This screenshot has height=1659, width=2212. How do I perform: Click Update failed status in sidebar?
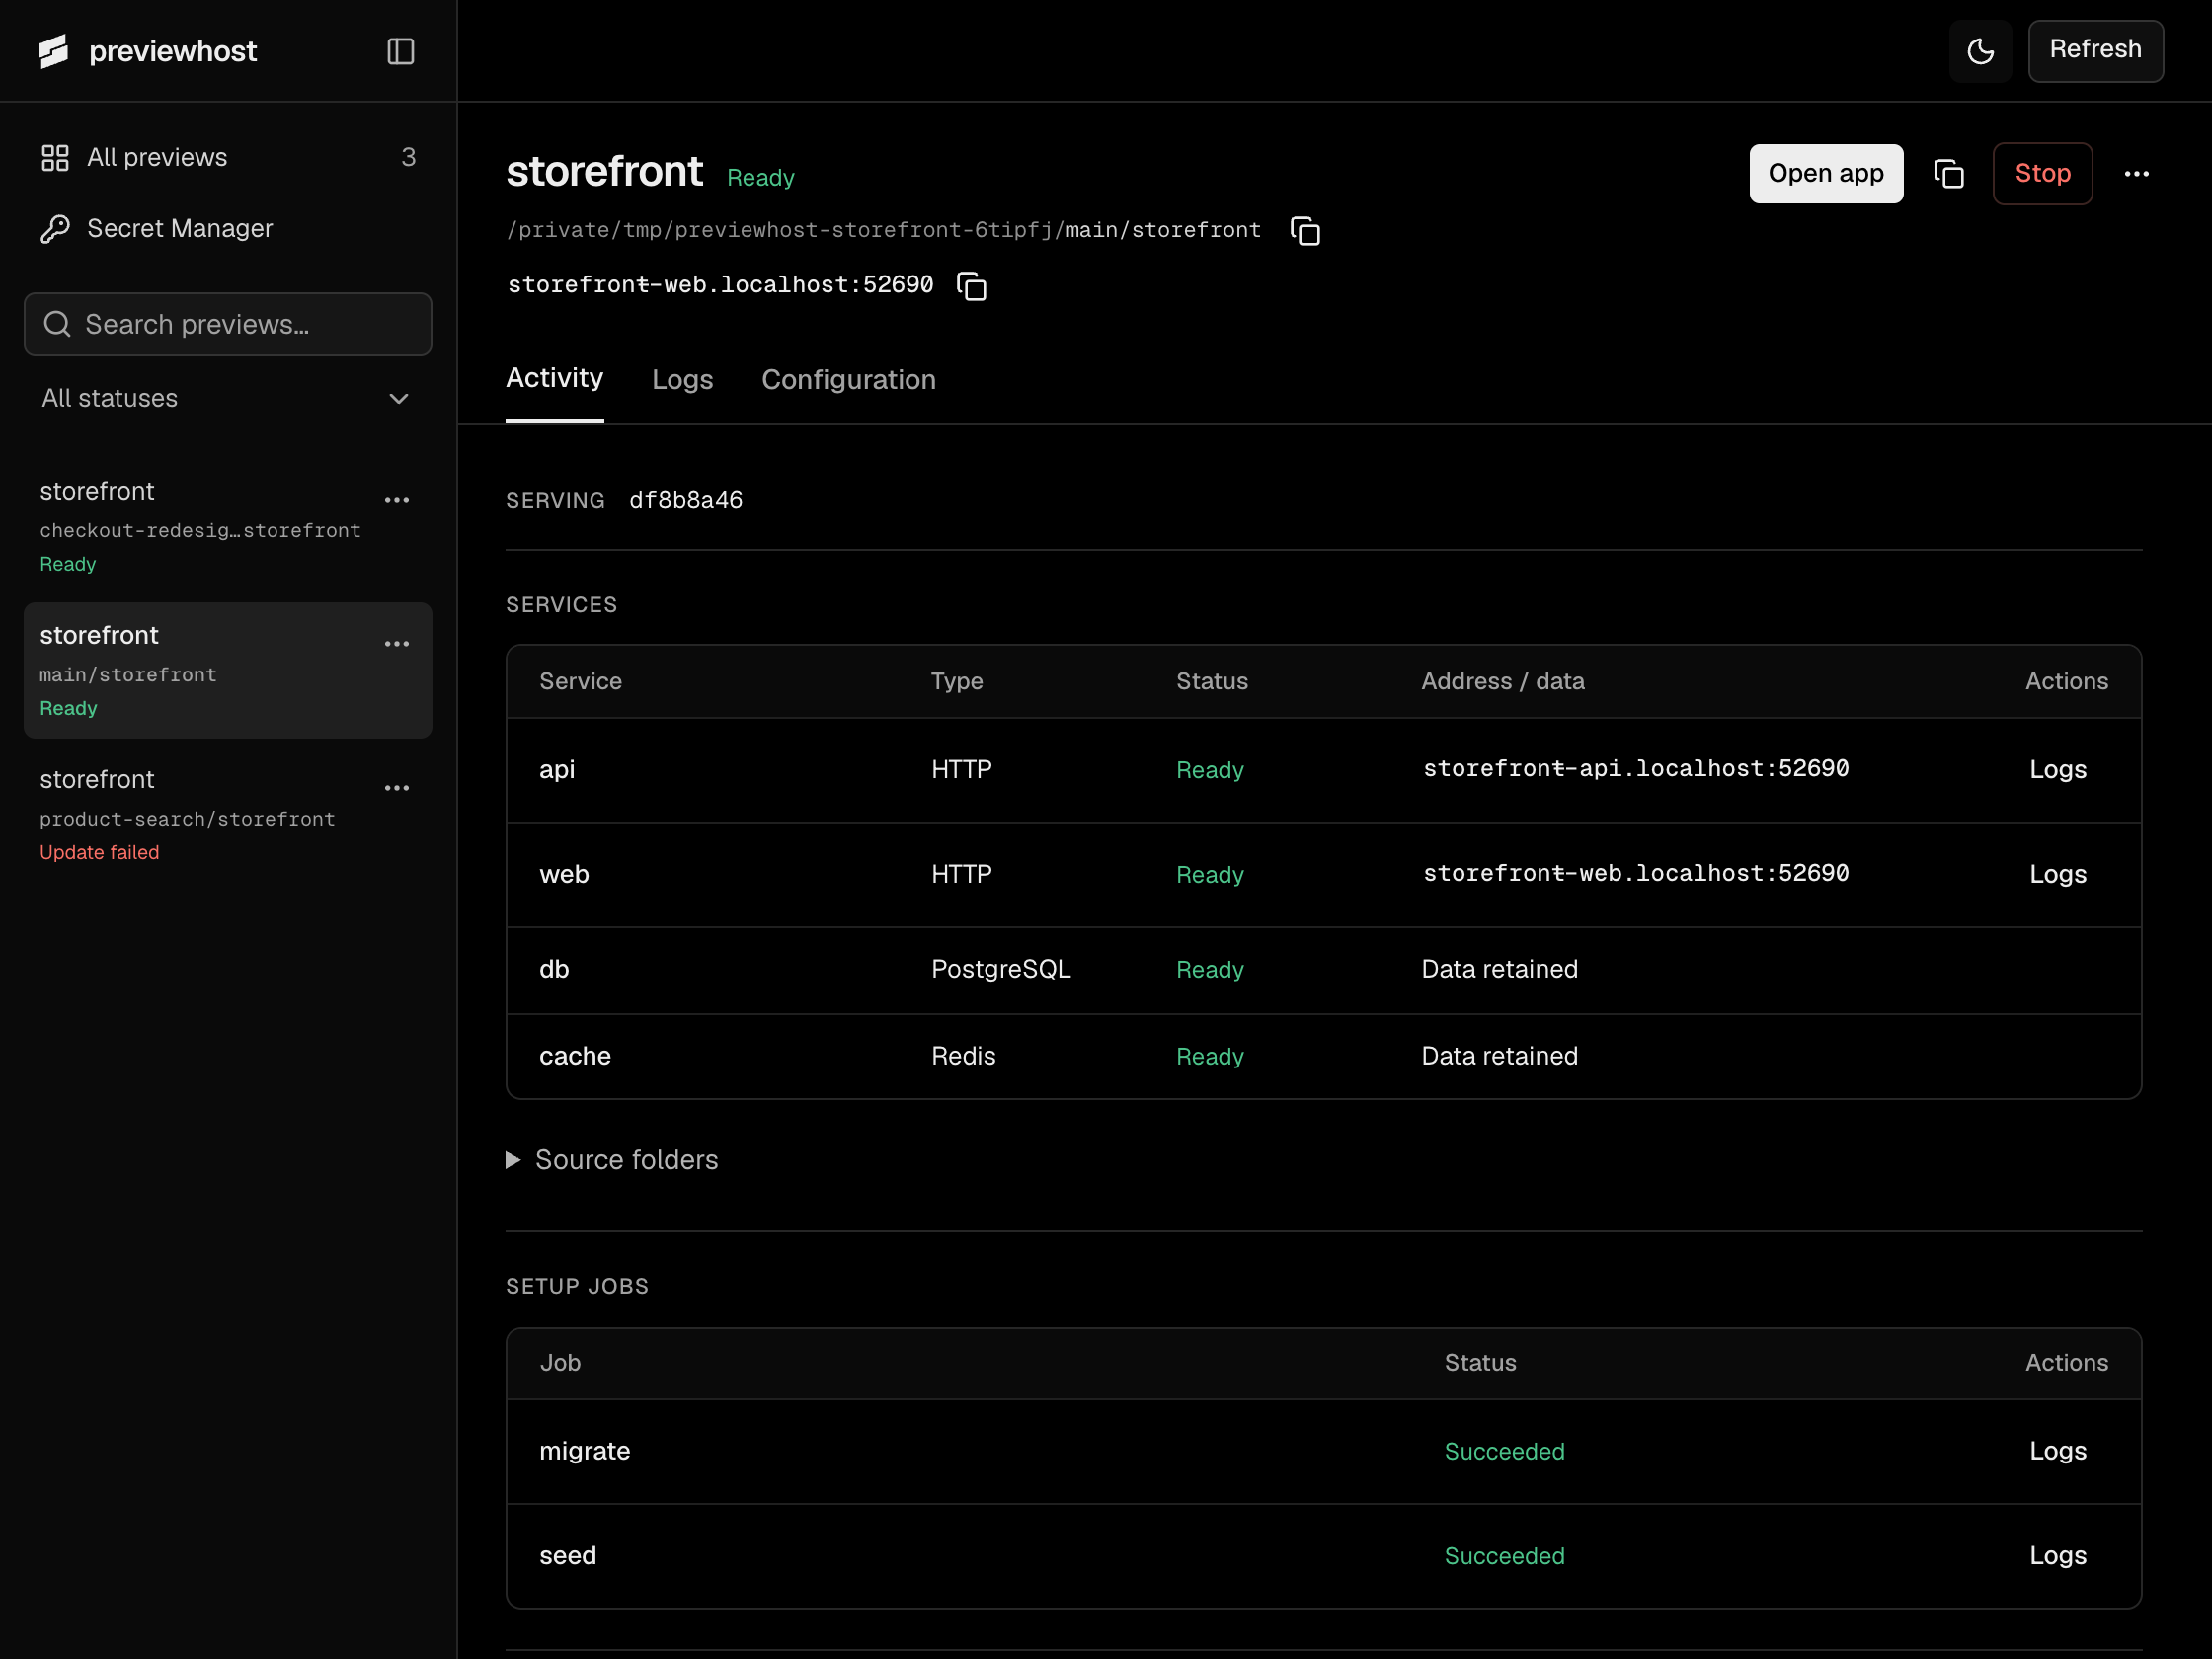[99, 852]
